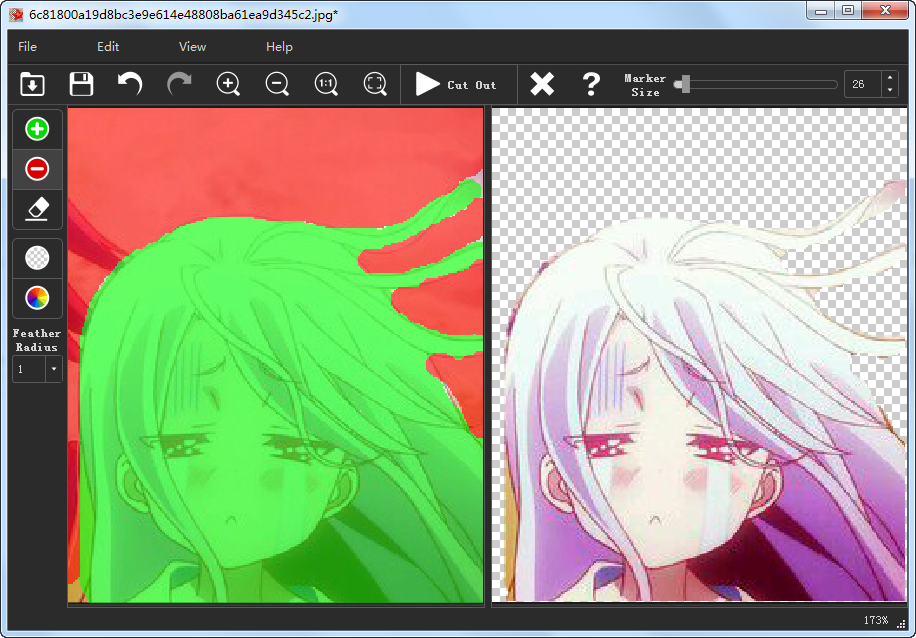This screenshot has width=916, height=638.
Task: Zoom in with the plus magnifier
Action: (228, 84)
